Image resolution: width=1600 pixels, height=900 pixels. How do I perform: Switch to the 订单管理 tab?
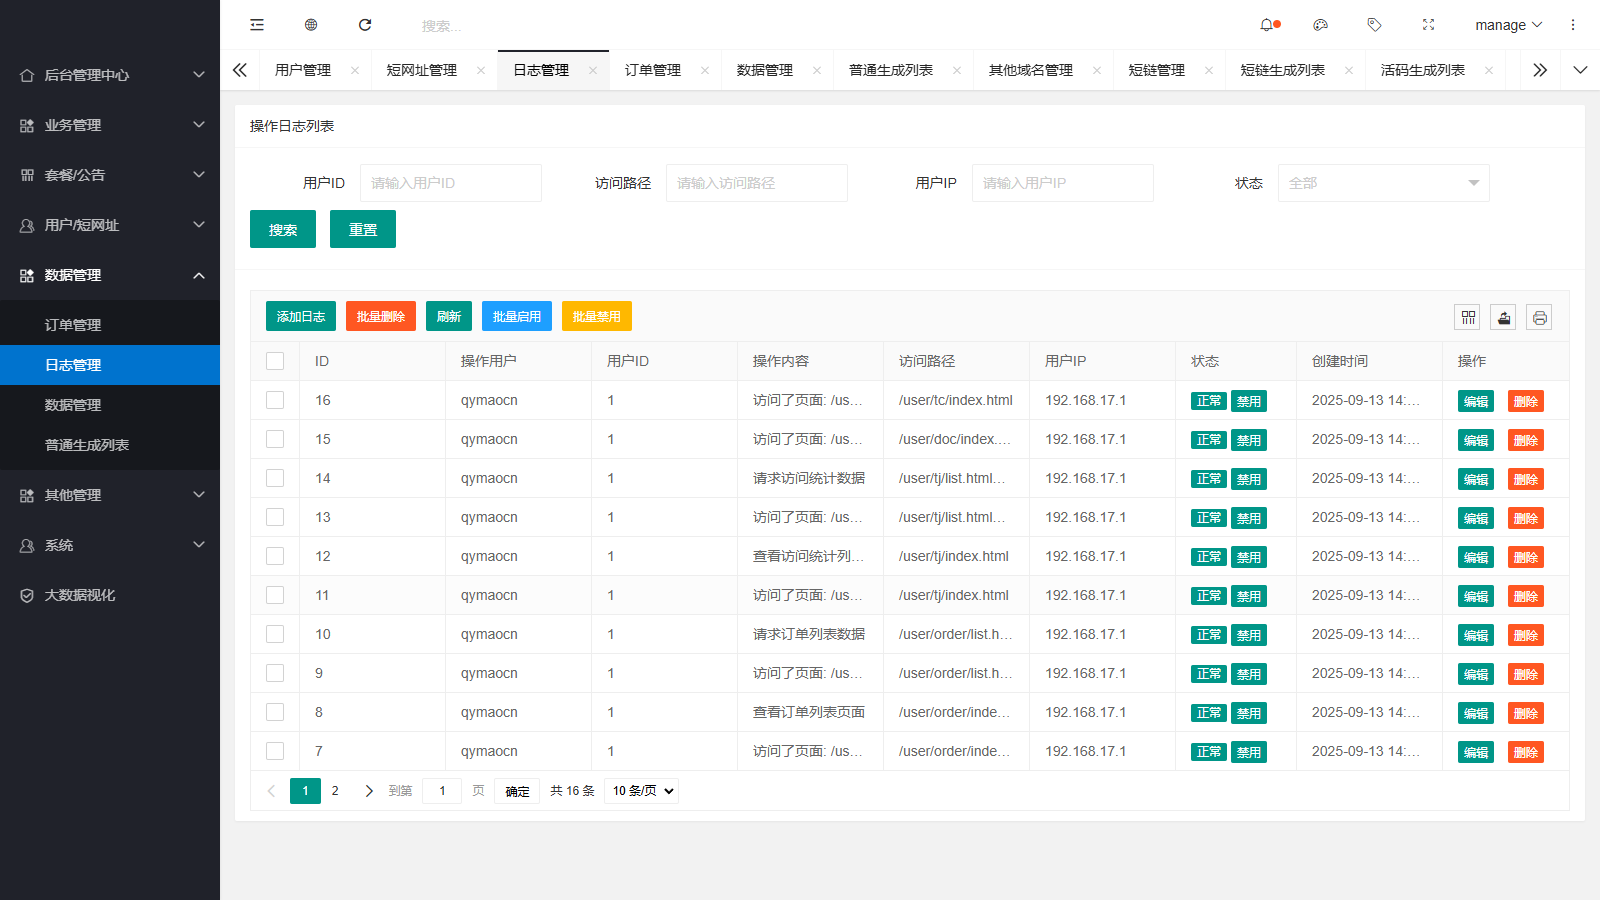(x=651, y=69)
